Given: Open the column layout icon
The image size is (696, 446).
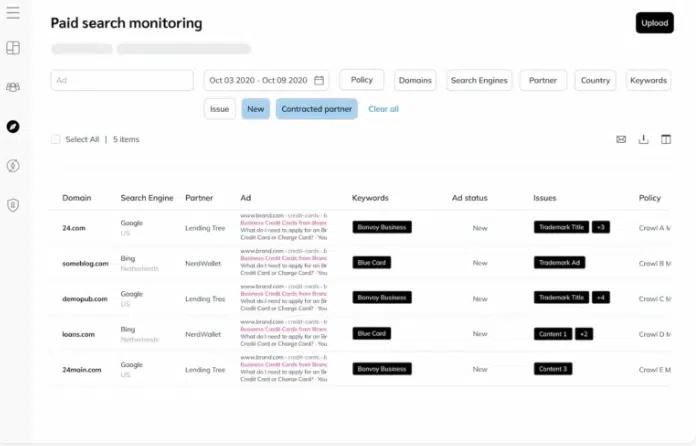Looking at the screenshot, I should pyautogui.click(x=666, y=139).
